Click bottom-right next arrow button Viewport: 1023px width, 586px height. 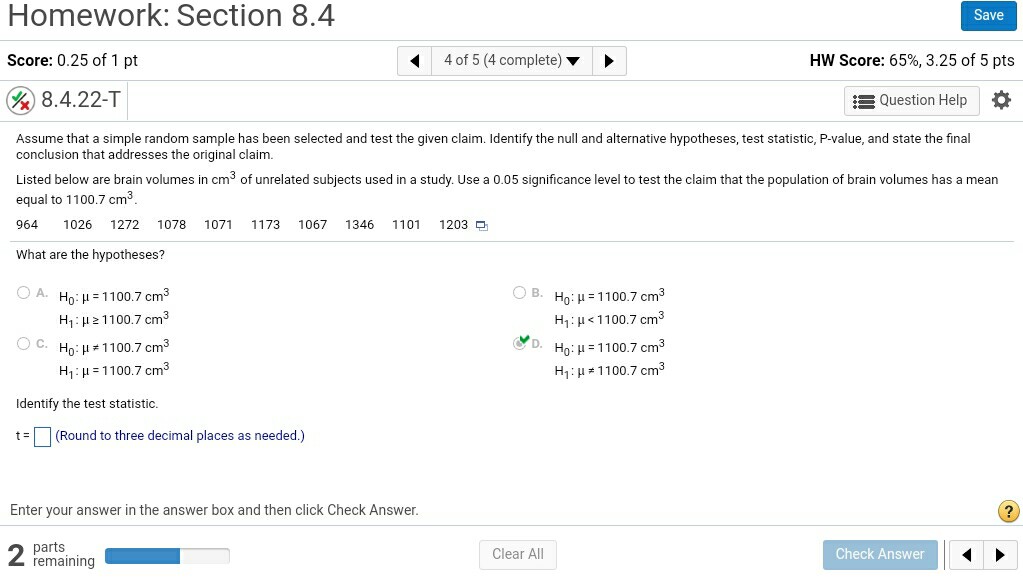tap(999, 554)
